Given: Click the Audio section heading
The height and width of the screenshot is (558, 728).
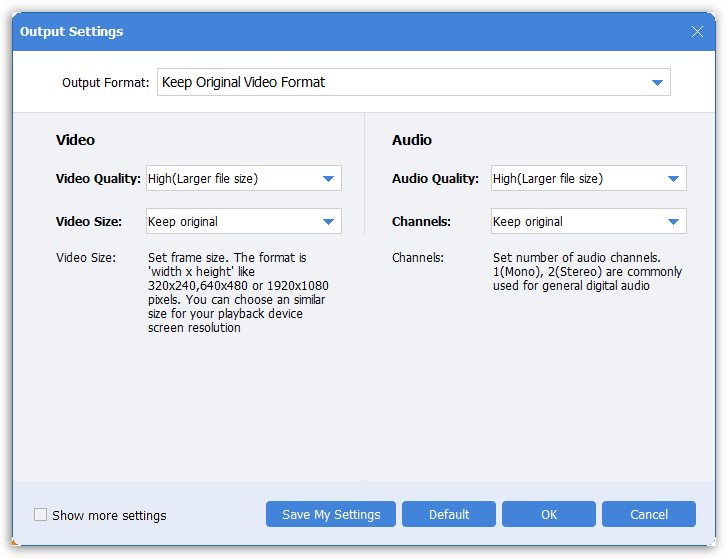Looking at the screenshot, I should click(x=412, y=140).
